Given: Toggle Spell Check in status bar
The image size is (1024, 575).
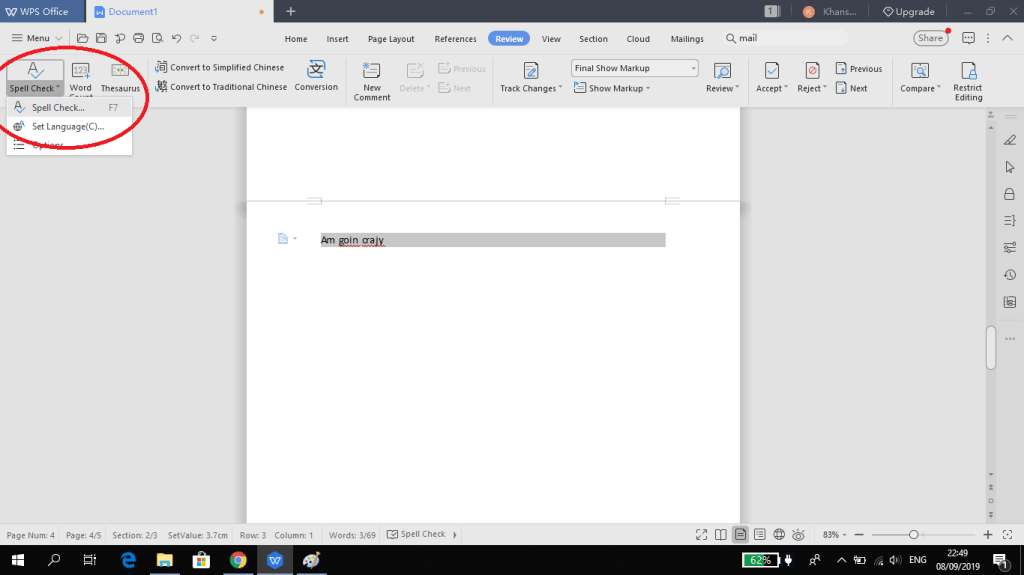Looking at the screenshot, I should pyautogui.click(x=417, y=534).
